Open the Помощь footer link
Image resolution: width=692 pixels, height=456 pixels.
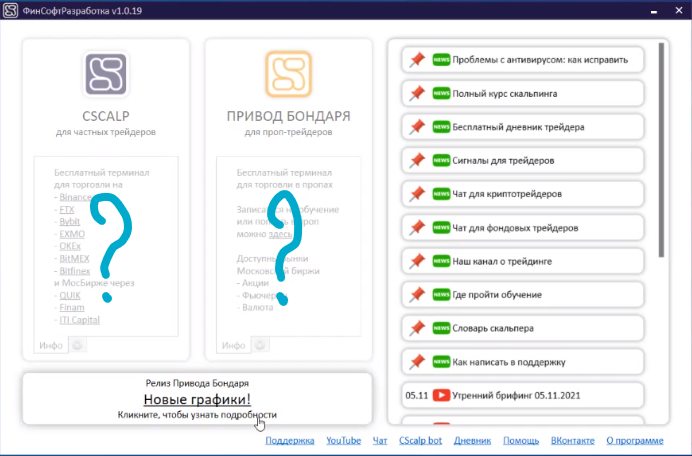521,441
